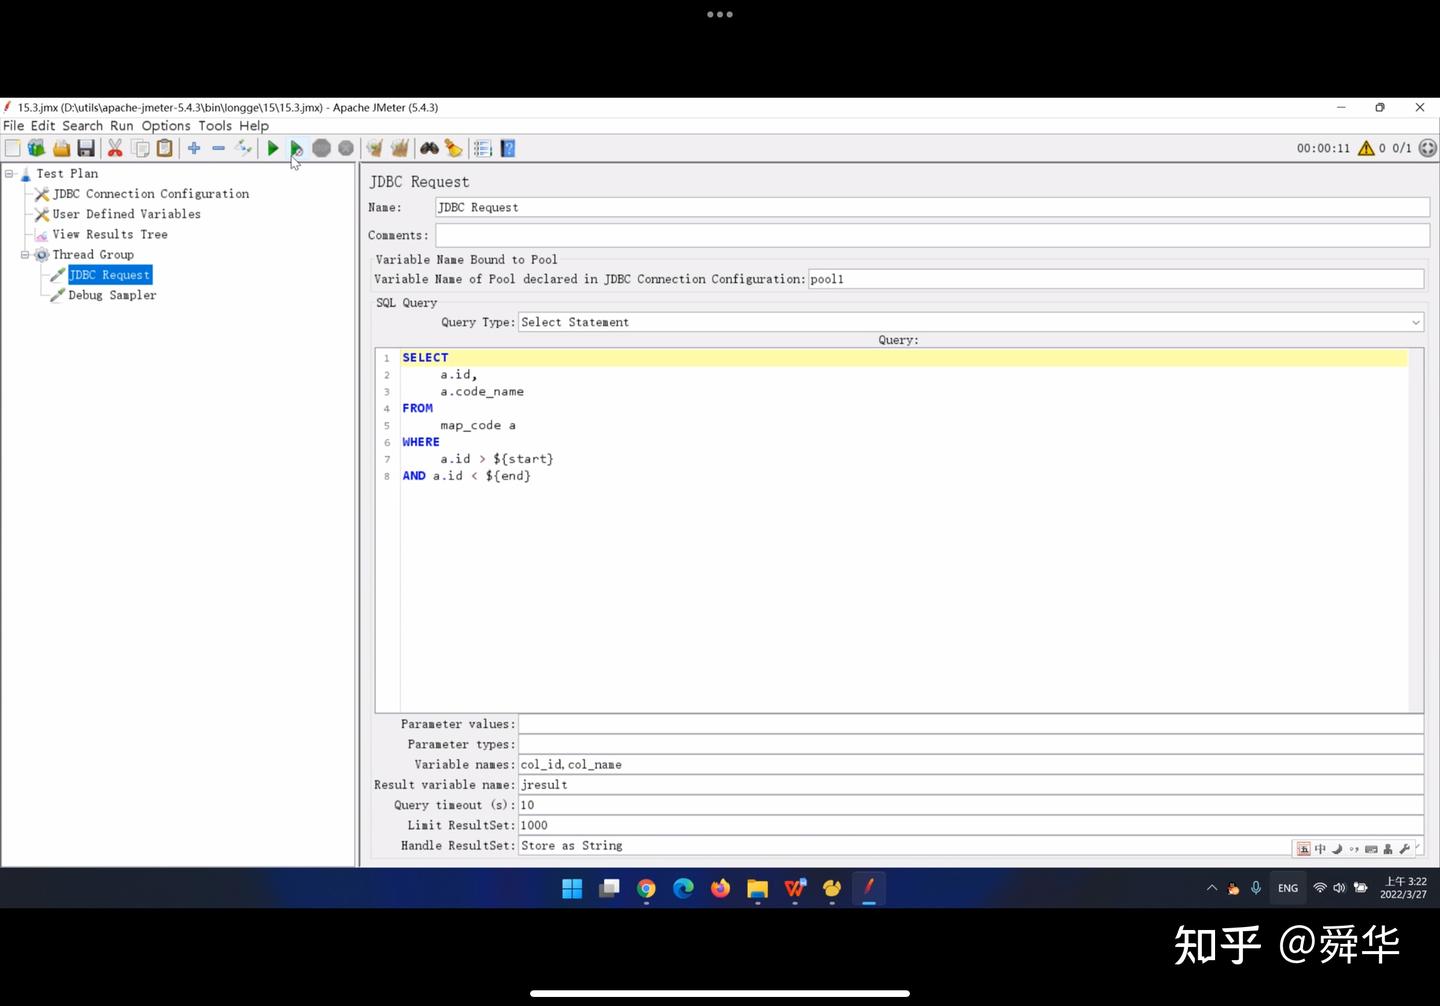1440x1006 pixels.
Task: Click the Cut scissors icon
Action: (114, 148)
